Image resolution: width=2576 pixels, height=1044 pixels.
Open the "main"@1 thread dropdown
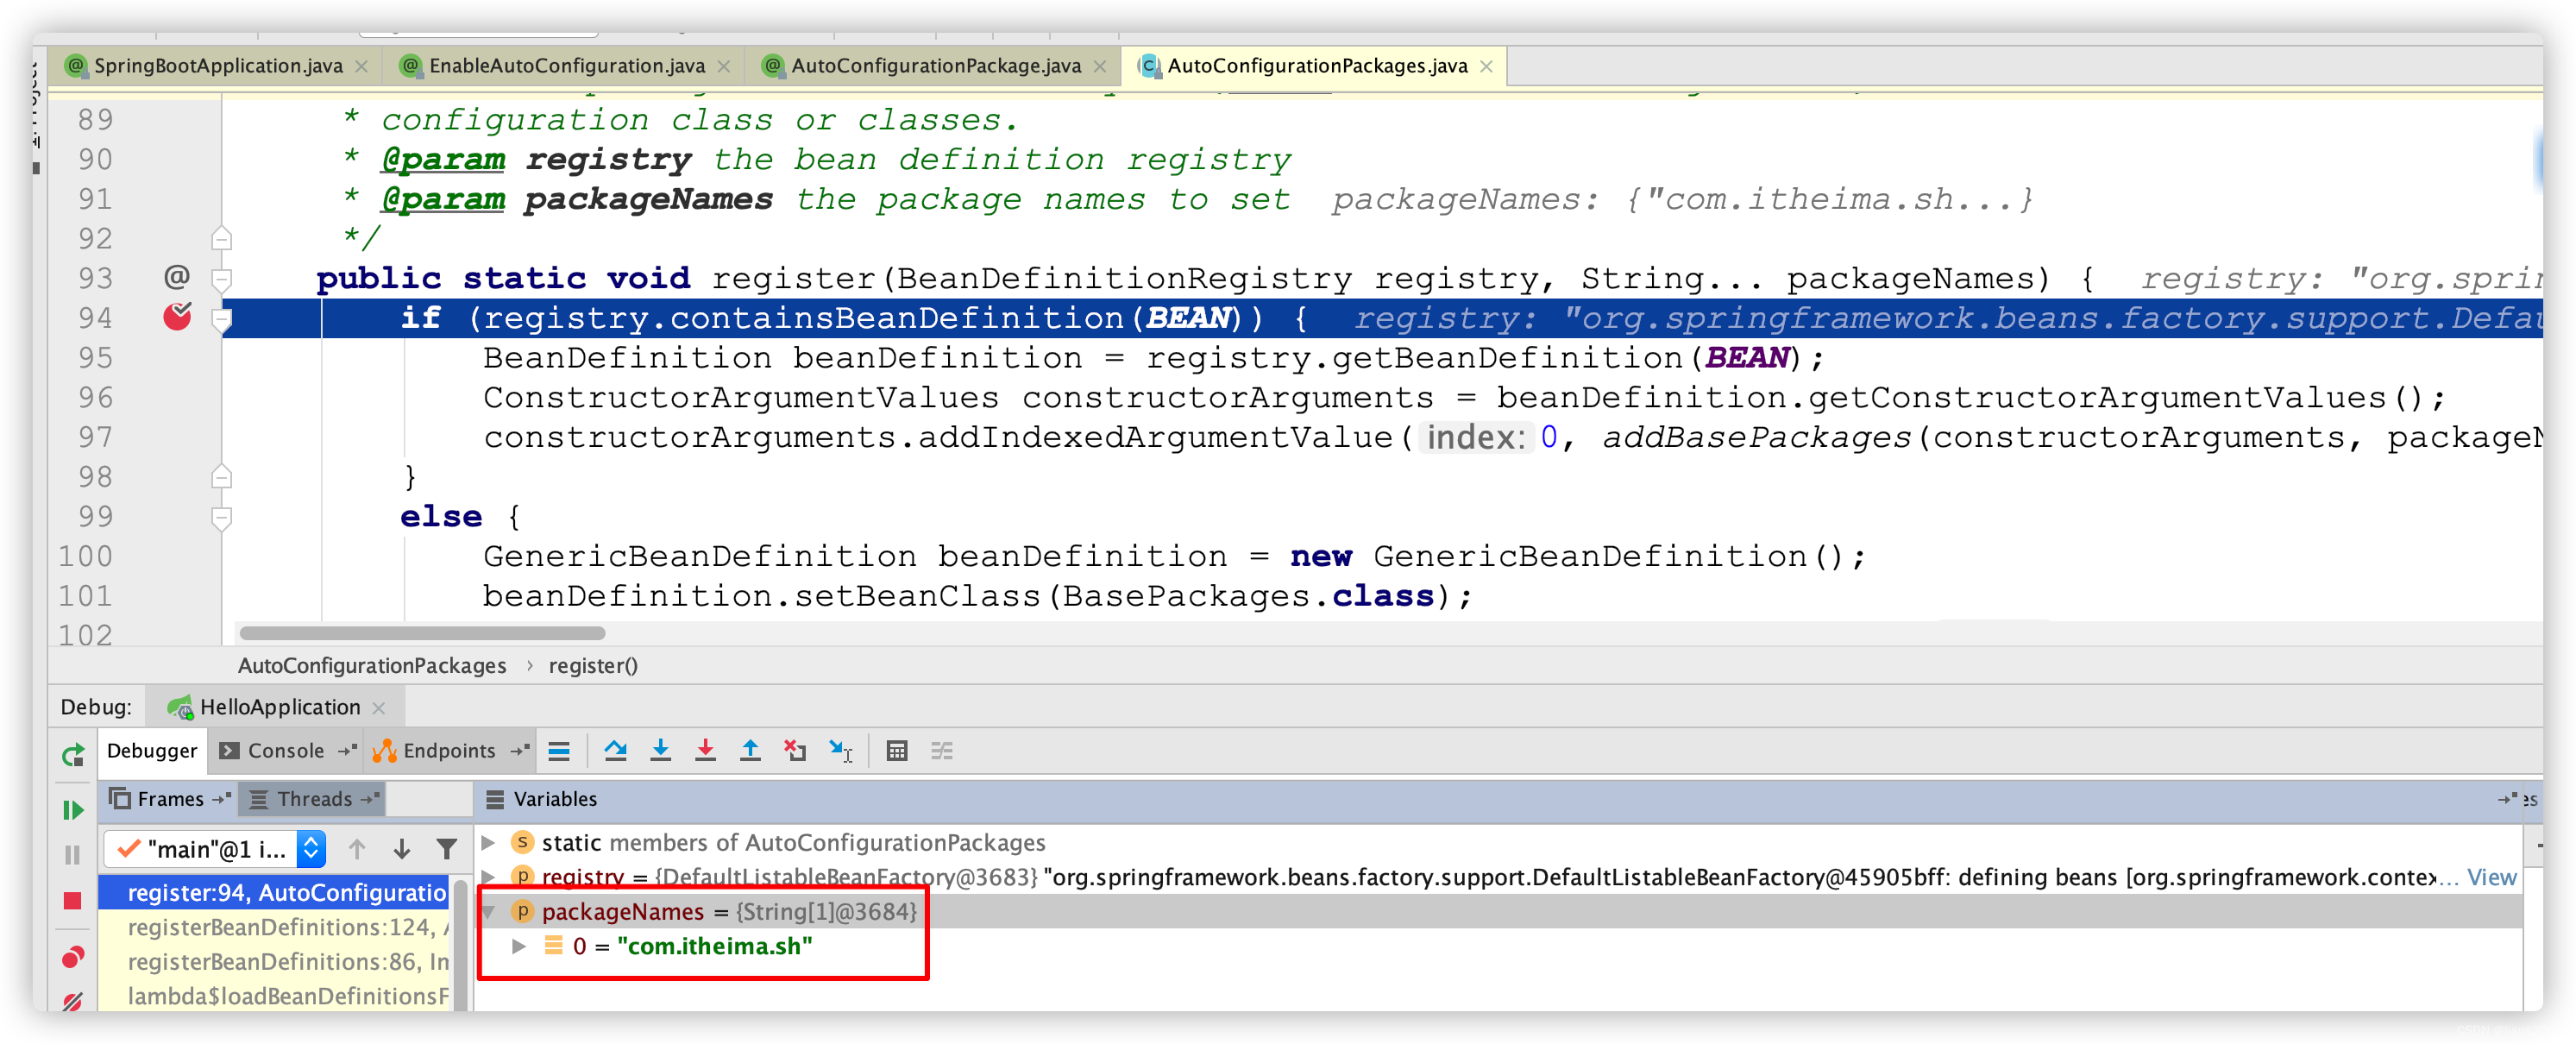pos(311,849)
